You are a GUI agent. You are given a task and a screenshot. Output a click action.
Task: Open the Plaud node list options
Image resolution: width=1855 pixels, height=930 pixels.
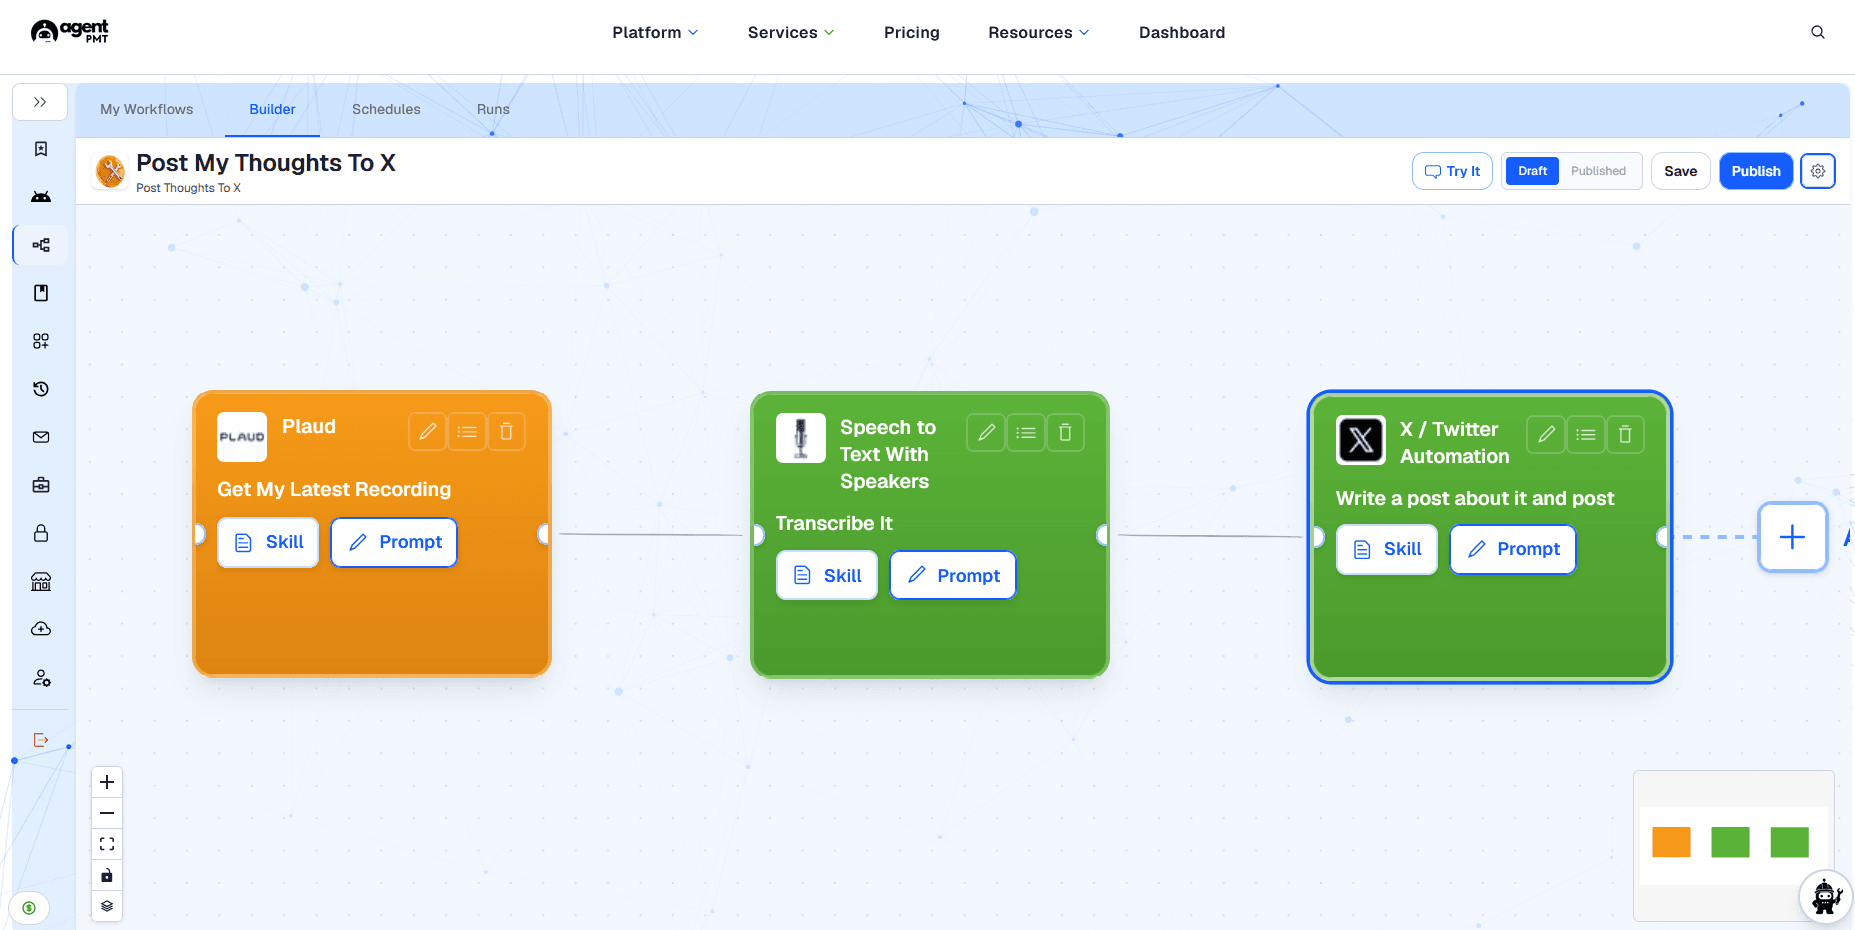coord(467,432)
